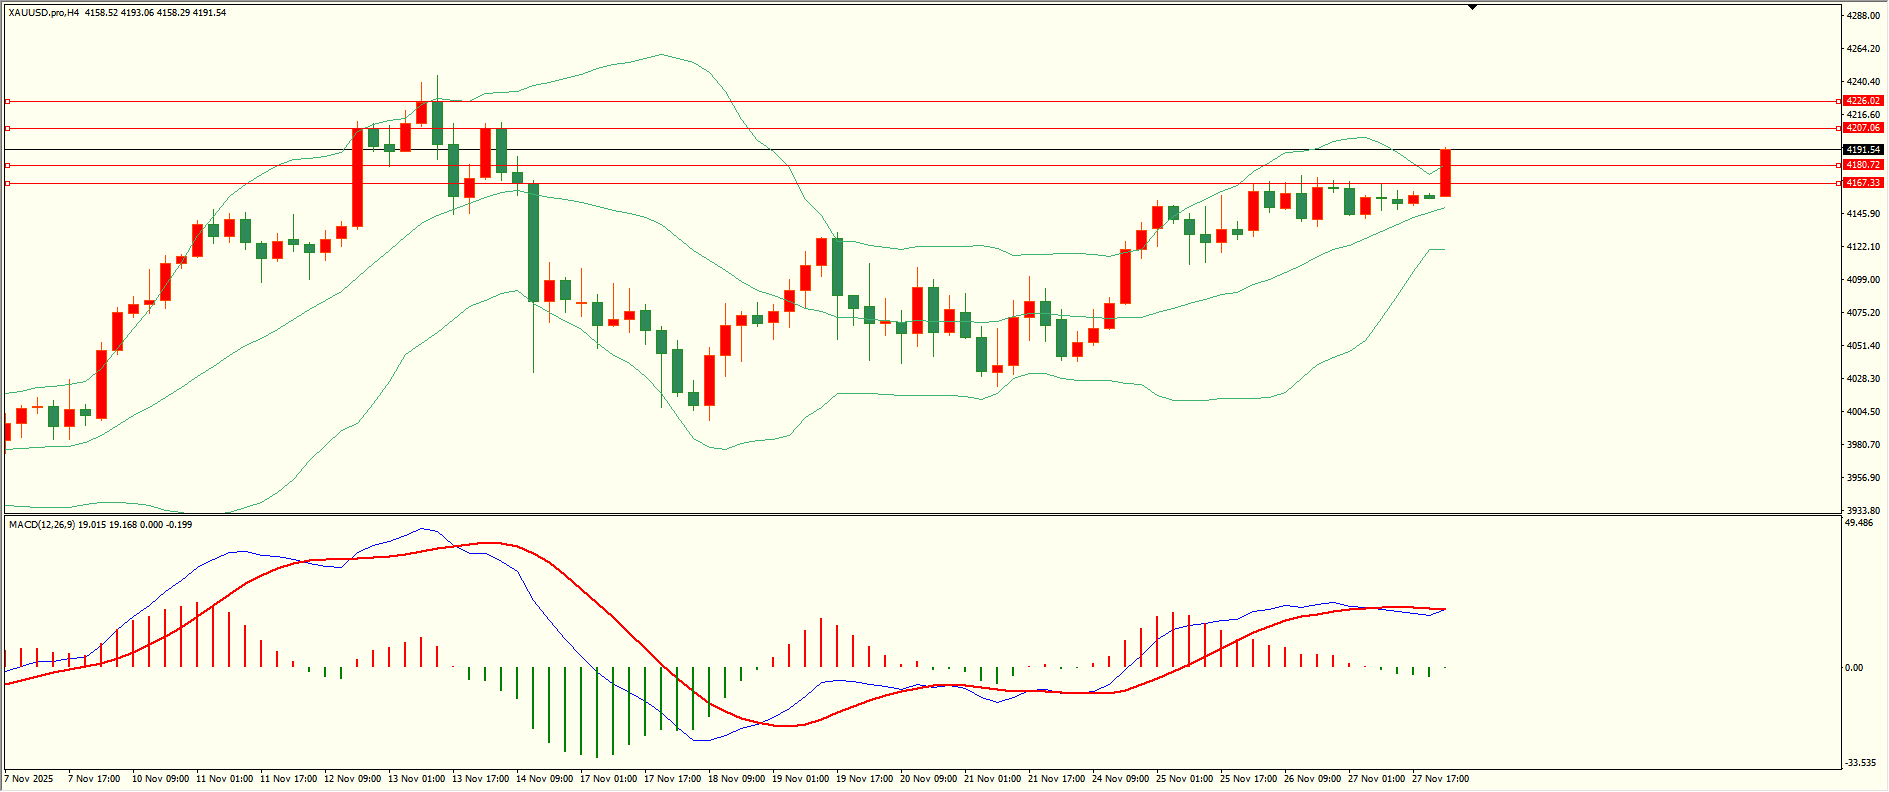Select the 4167.33 price level tag
The width and height of the screenshot is (1889, 792).
pos(1863,183)
